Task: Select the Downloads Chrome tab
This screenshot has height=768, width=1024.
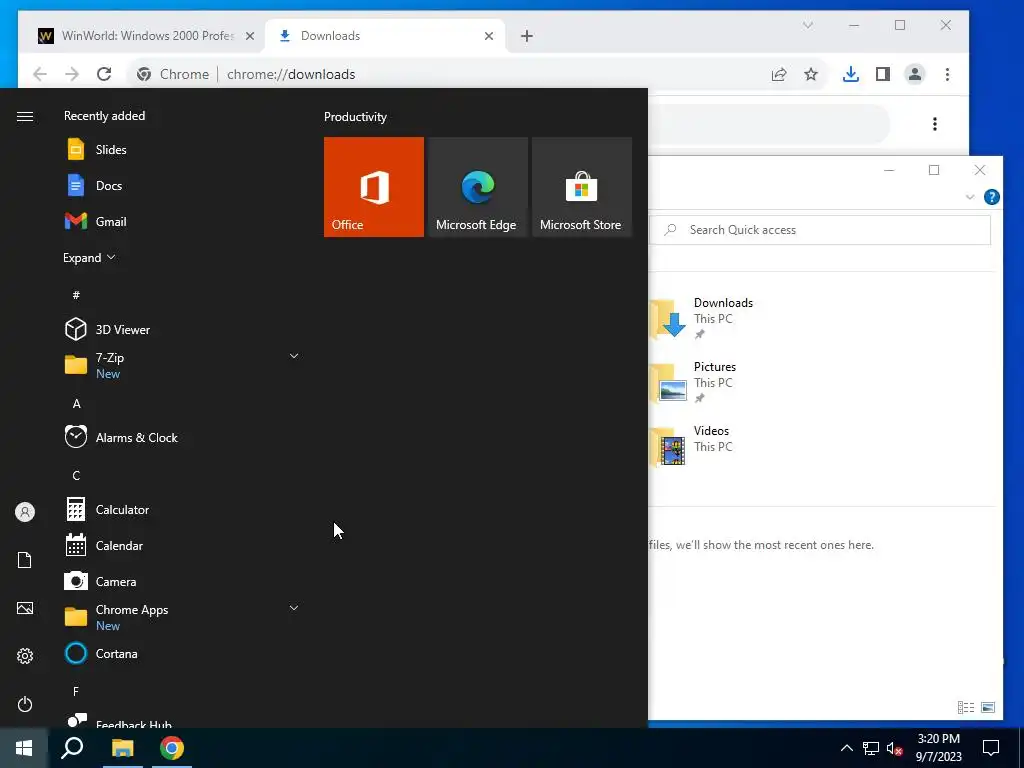Action: point(386,36)
